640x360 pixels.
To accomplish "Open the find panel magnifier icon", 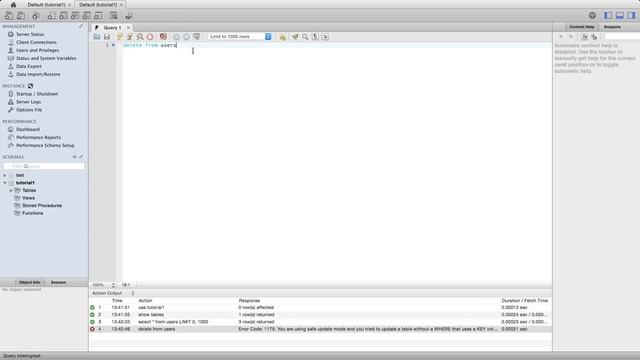I will click(305, 37).
